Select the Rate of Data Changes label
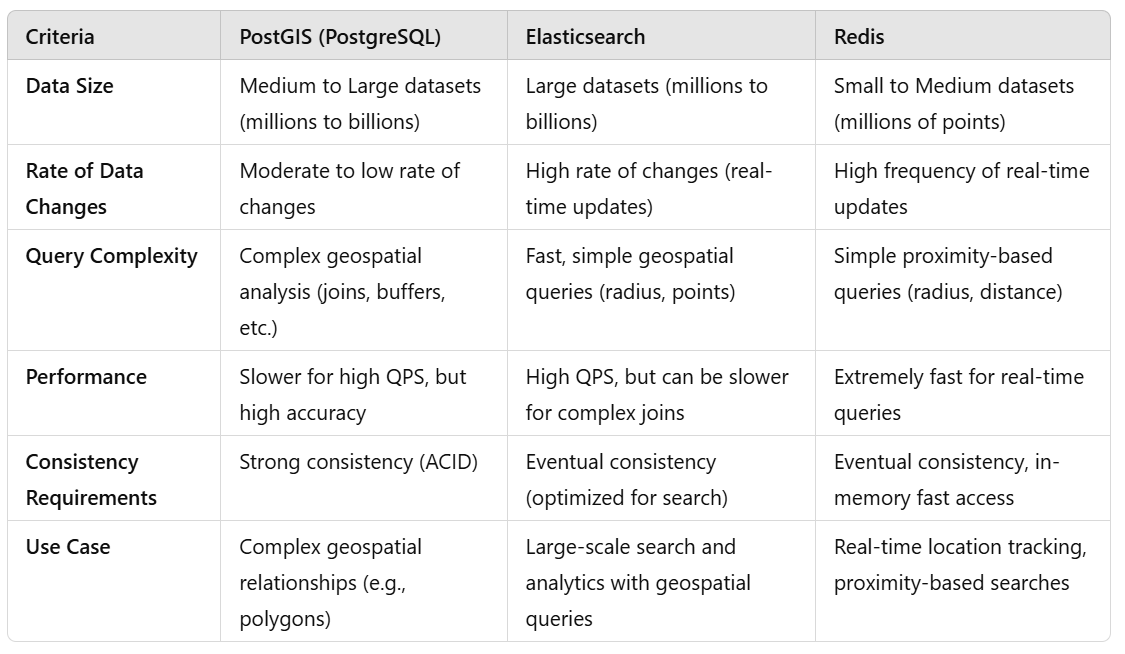The height and width of the screenshot is (654, 1125). coord(85,189)
